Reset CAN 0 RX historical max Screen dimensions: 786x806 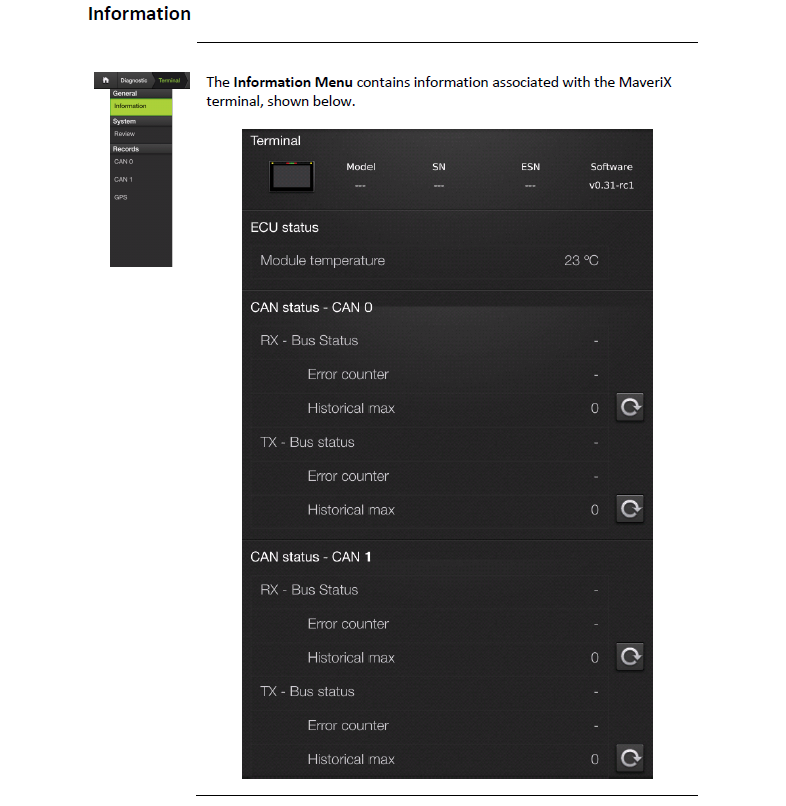tap(630, 408)
